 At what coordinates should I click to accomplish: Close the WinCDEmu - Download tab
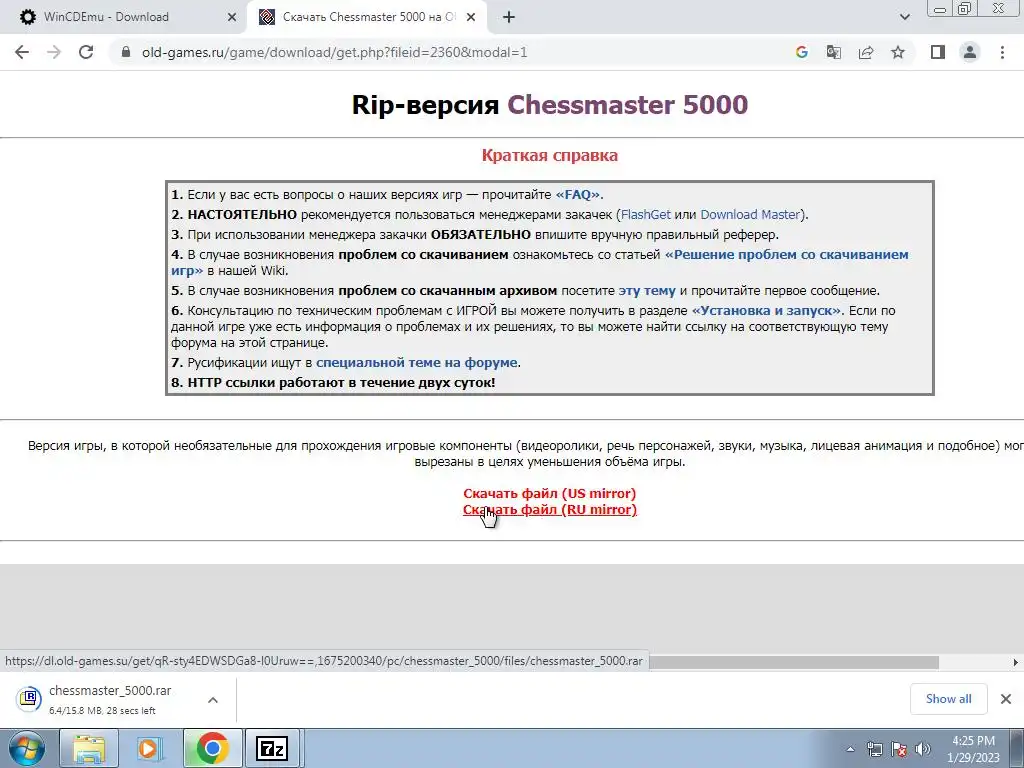click(x=231, y=18)
